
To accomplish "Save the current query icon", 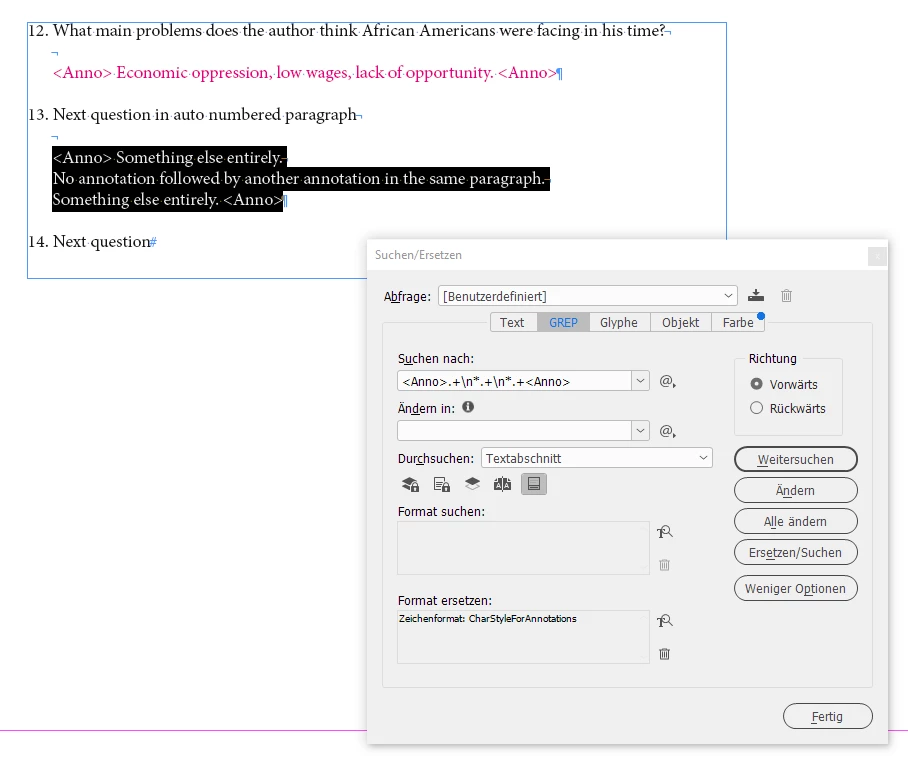I will [756, 296].
